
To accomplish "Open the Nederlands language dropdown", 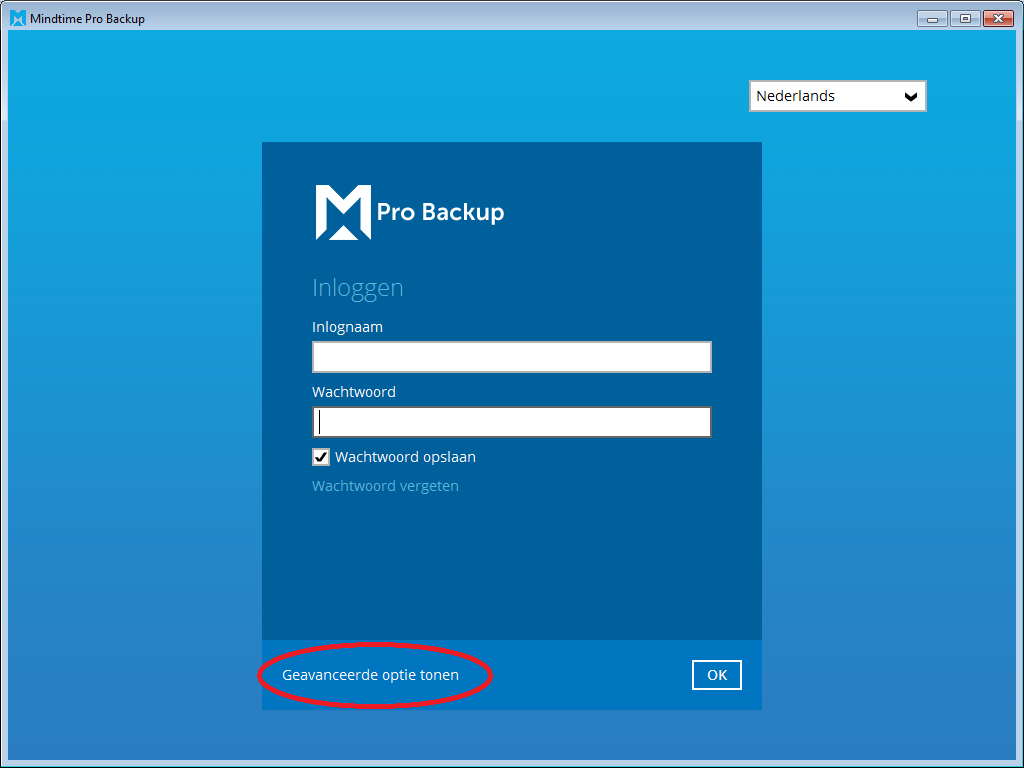I will tap(837, 96).
